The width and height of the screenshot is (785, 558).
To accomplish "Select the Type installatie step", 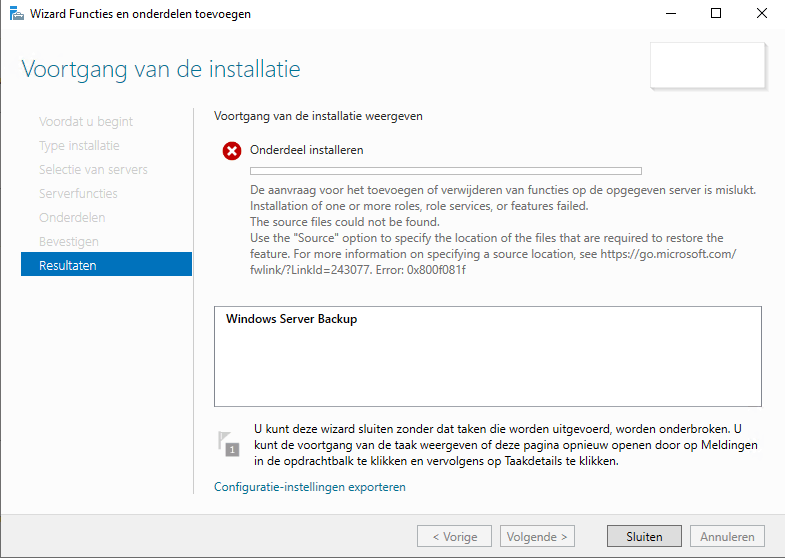I will (79, 146).
